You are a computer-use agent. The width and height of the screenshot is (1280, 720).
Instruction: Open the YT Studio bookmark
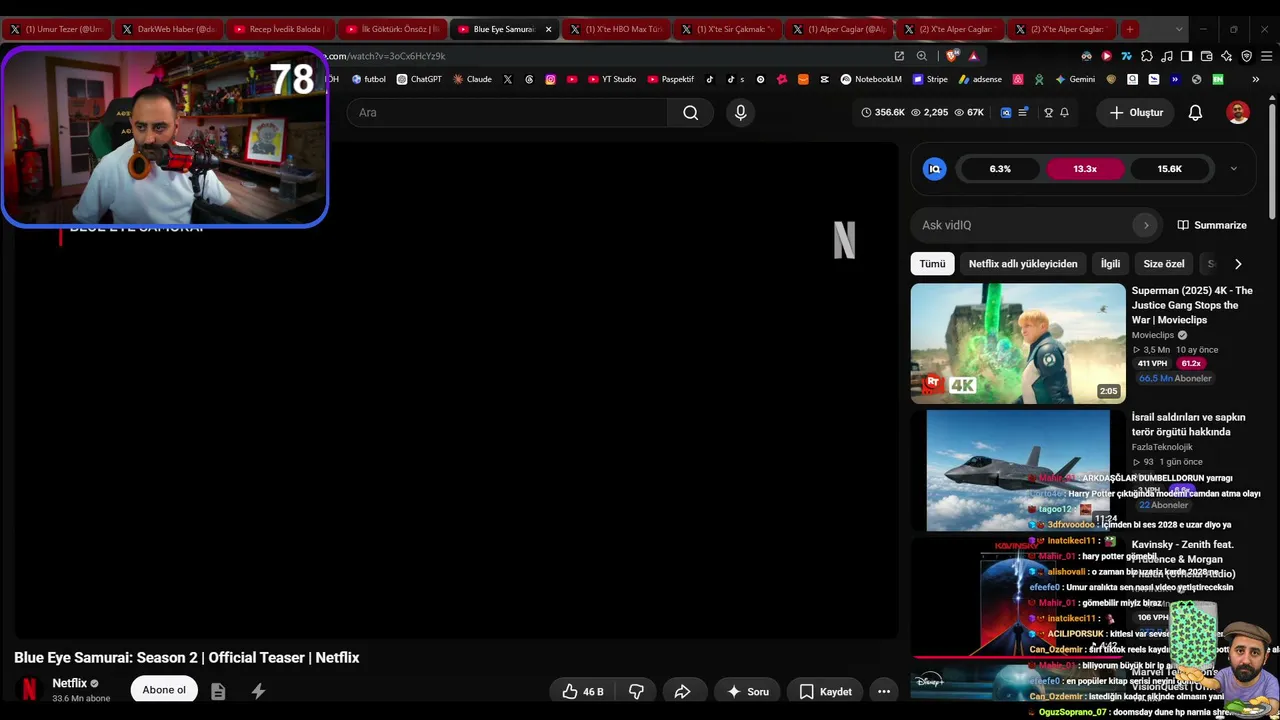pos(612,79)
